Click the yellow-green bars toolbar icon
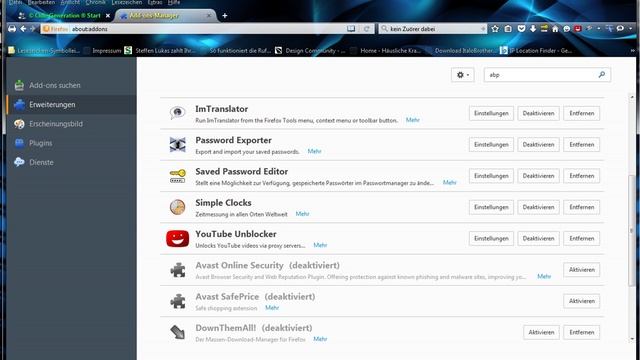Screen dimensions: 640x360 tap(544, 29)
